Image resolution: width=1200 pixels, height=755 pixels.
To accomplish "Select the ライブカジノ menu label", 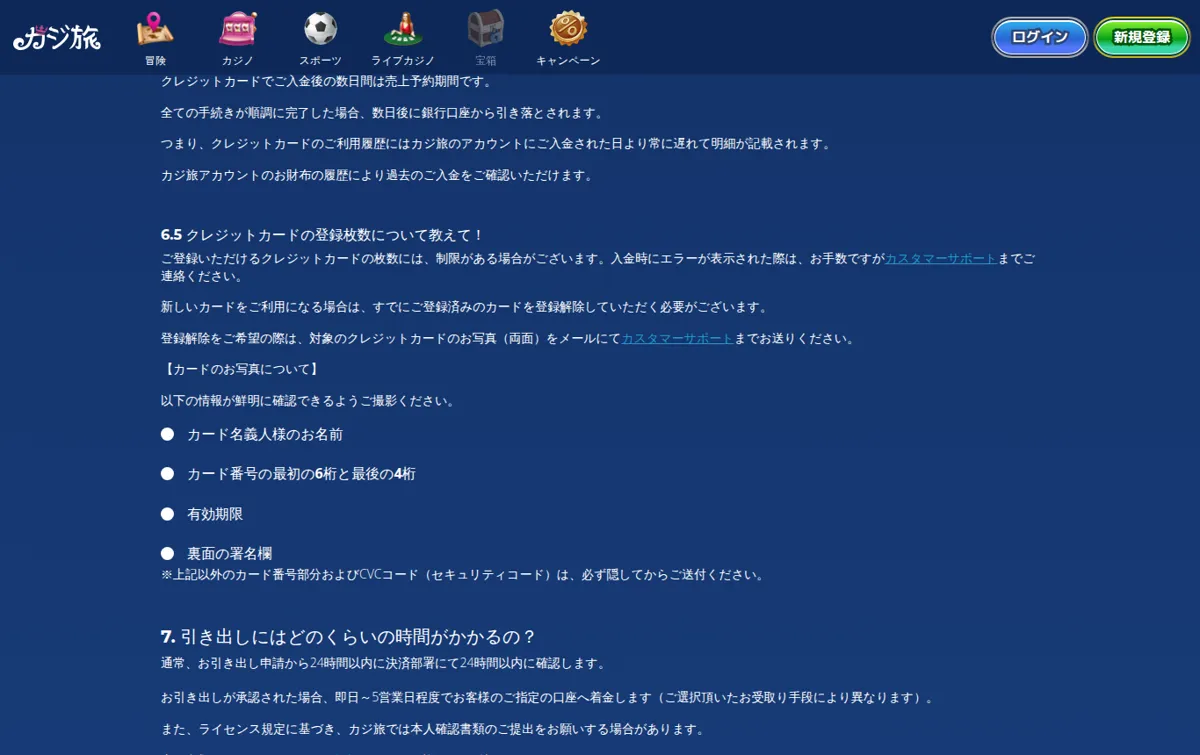I will coord(403,61).
